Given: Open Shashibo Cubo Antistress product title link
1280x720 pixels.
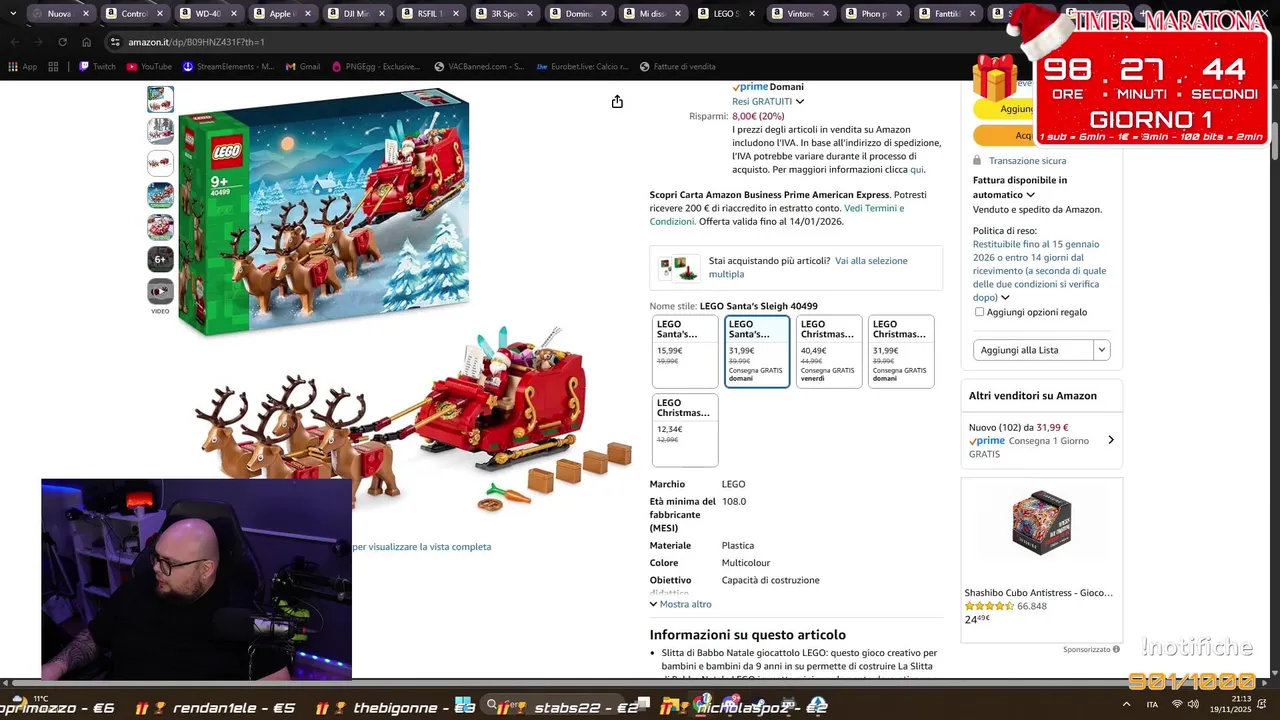Looking at the screenshot, I should coord(1038,593).
